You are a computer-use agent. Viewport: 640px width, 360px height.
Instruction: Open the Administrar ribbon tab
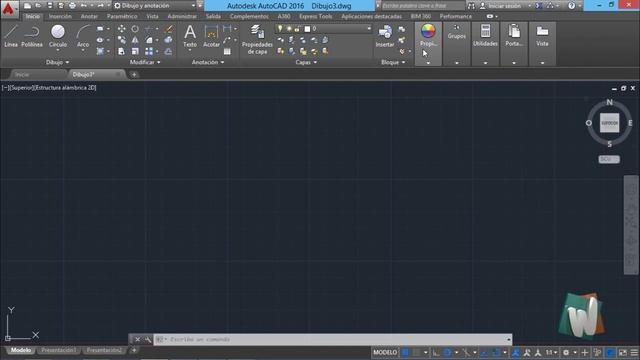182,16
